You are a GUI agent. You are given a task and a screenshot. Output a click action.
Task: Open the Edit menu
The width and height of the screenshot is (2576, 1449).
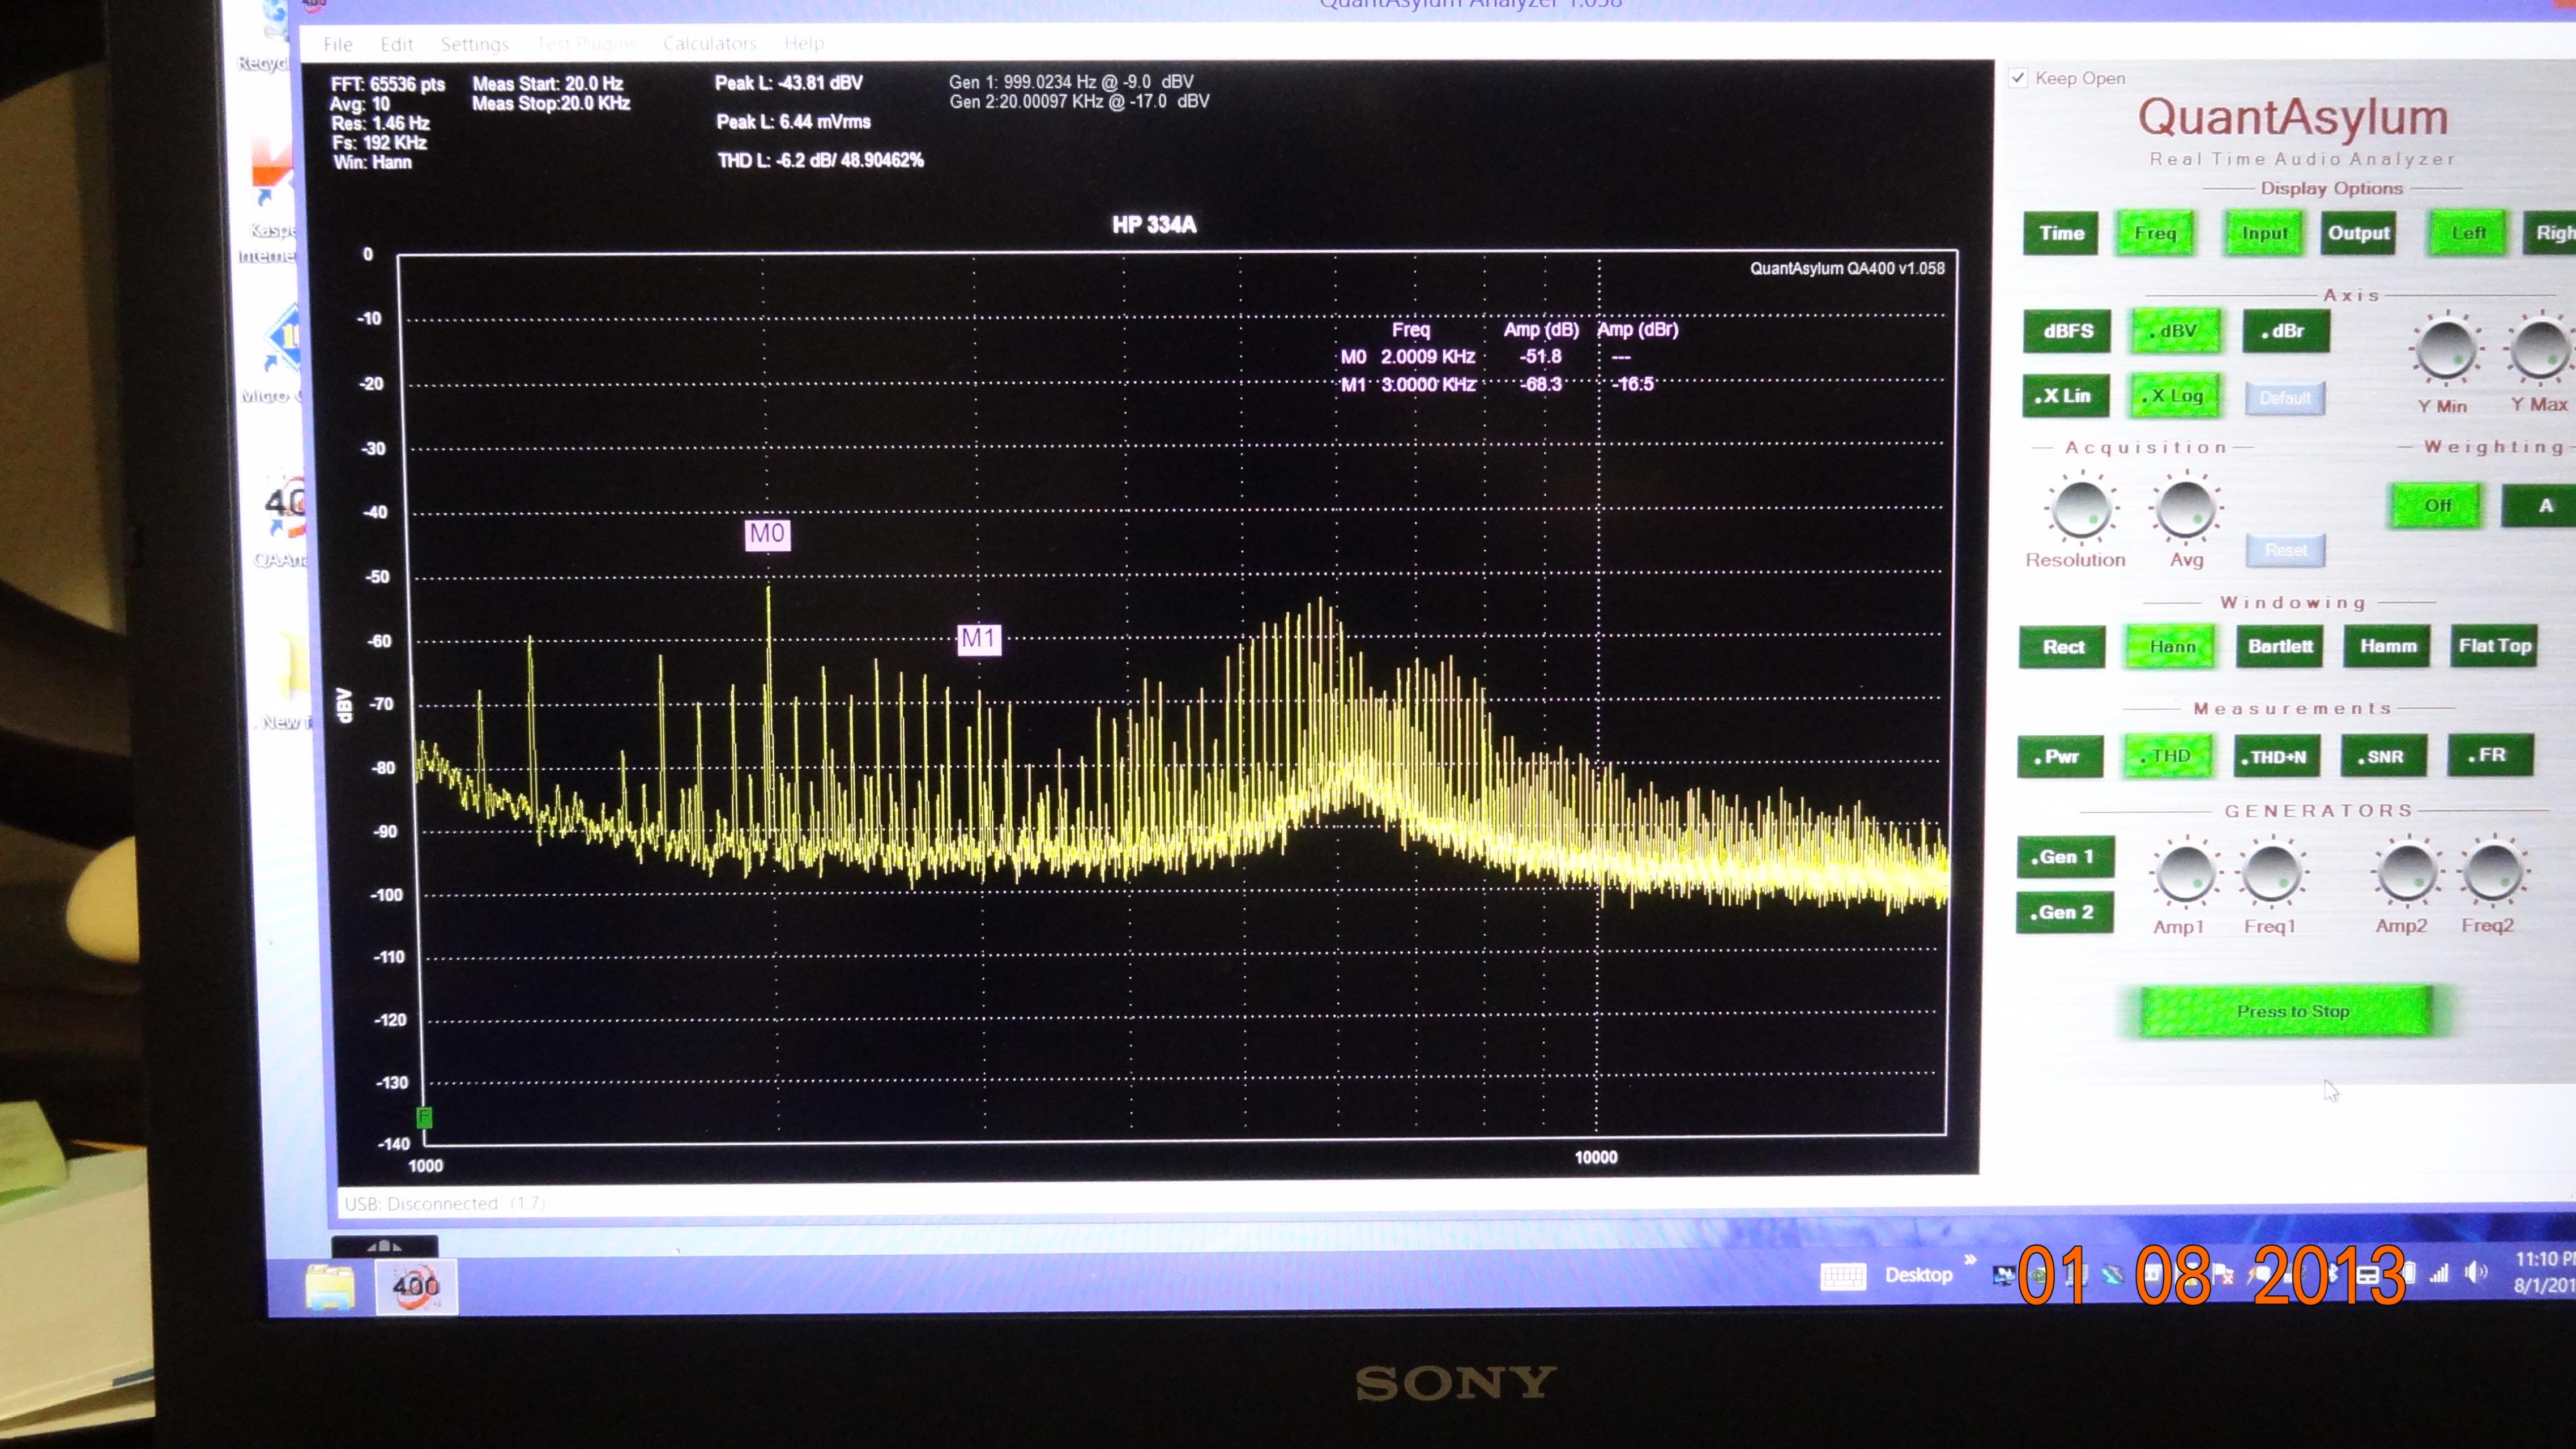pyautogui.click(x=397, y=44)
